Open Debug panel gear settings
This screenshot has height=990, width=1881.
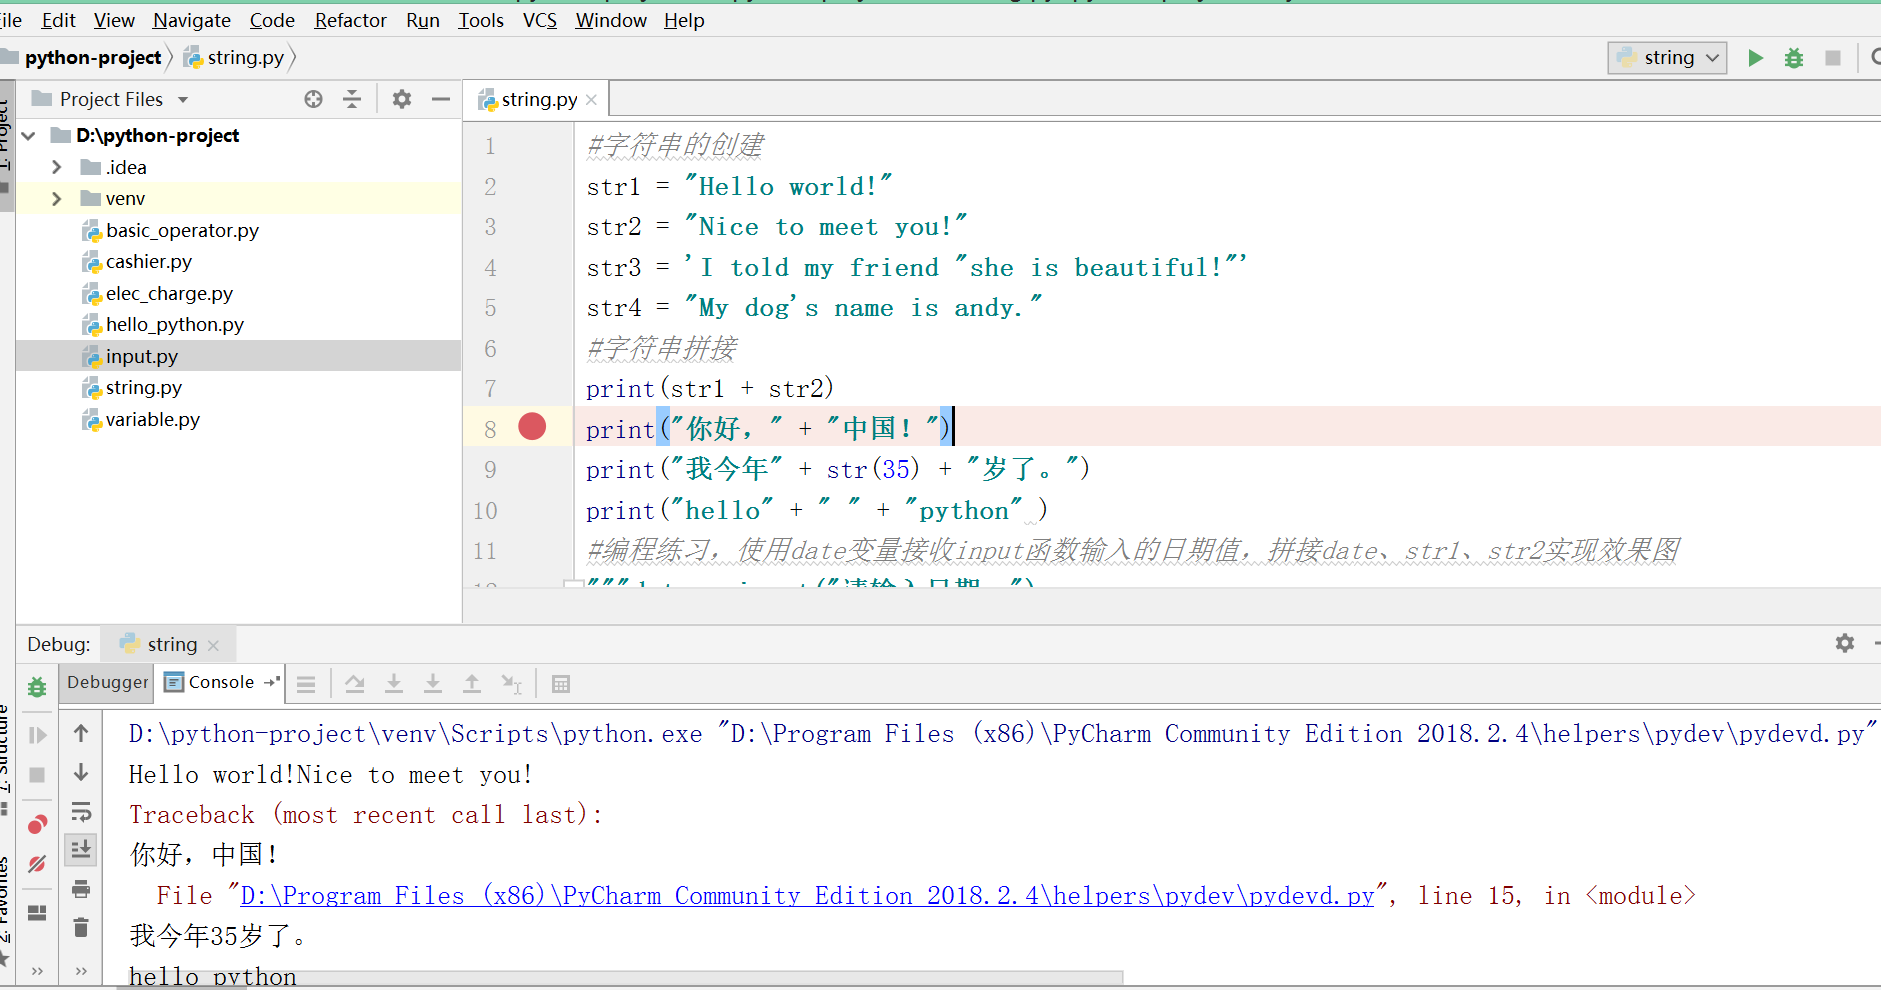click(1845, 643)
